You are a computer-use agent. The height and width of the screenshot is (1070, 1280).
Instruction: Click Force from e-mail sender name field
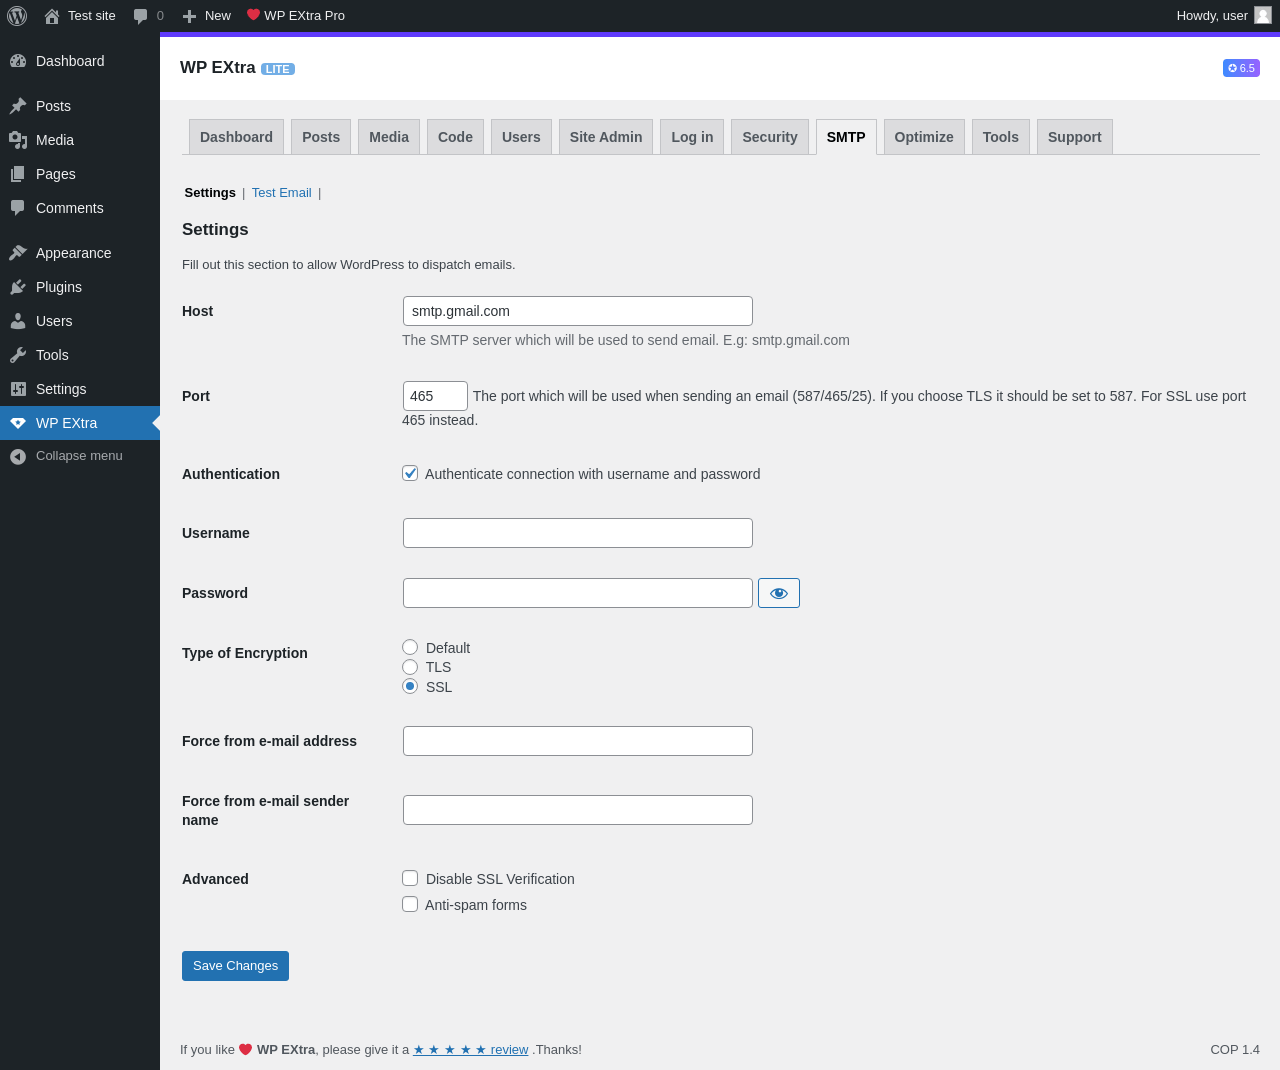coord(578,810)
